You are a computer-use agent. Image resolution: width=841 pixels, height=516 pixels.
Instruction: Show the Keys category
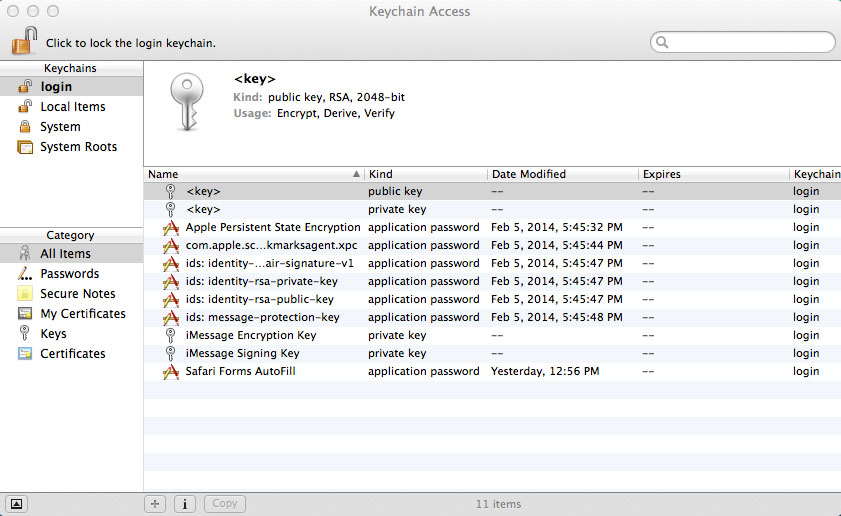[x=71, y=334]
